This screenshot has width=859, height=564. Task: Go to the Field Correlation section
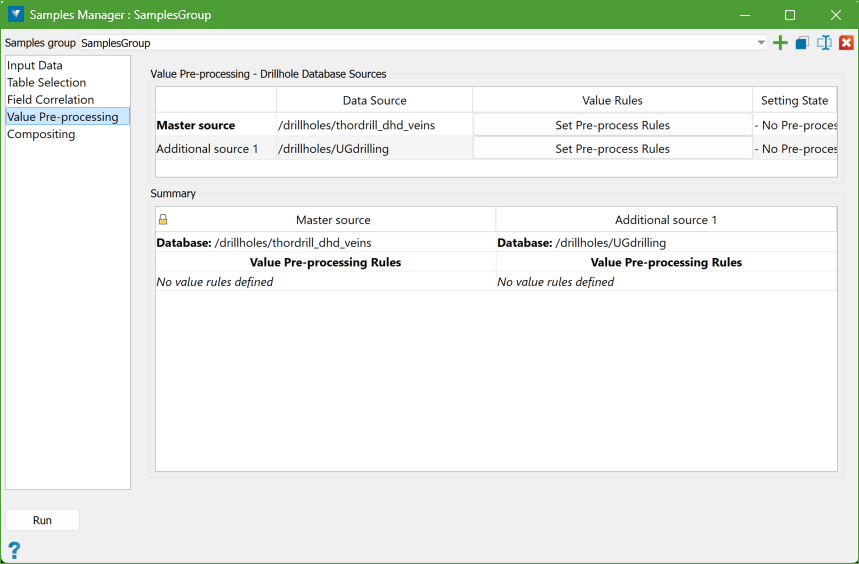point(50,99)
